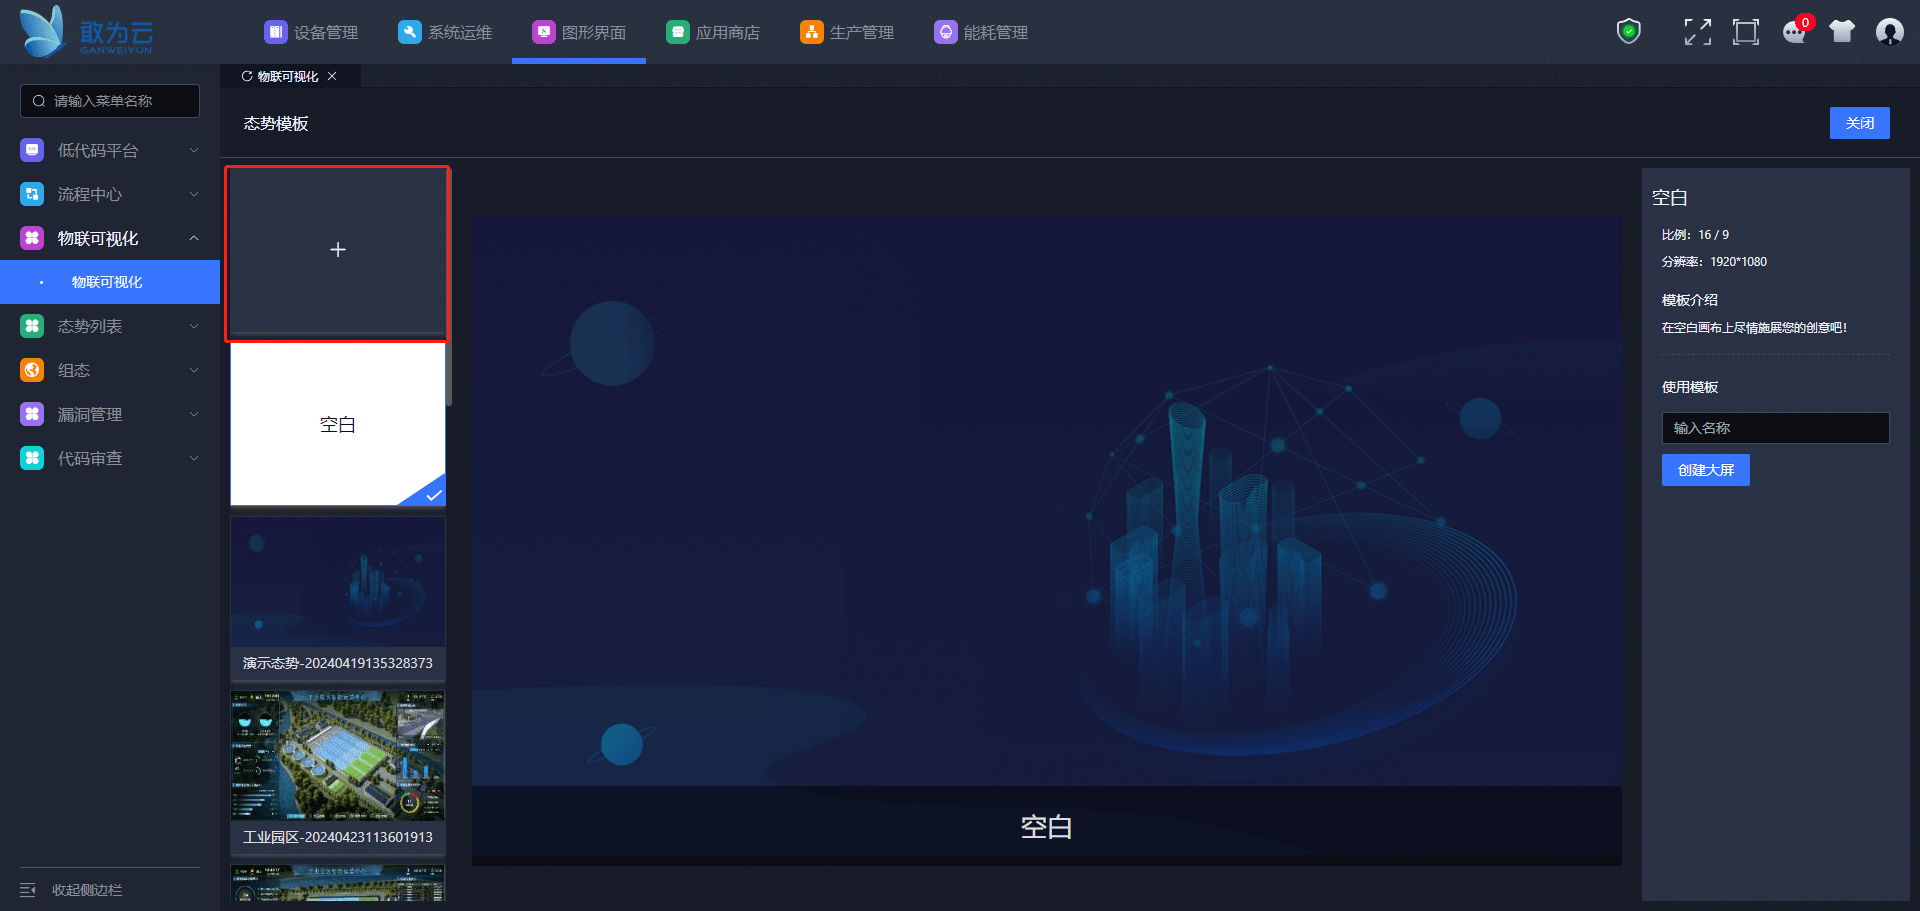Open the 能耗管理 top menu
The width and height of the screenshot is (1920, 911).
pos(981,32)
